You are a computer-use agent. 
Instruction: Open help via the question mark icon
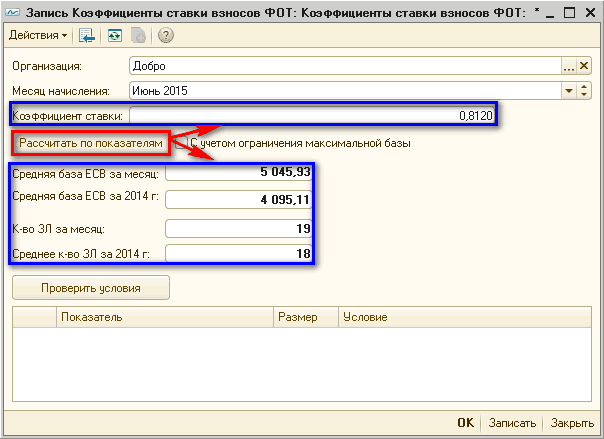pyautogui.click(x=166, y=35)
